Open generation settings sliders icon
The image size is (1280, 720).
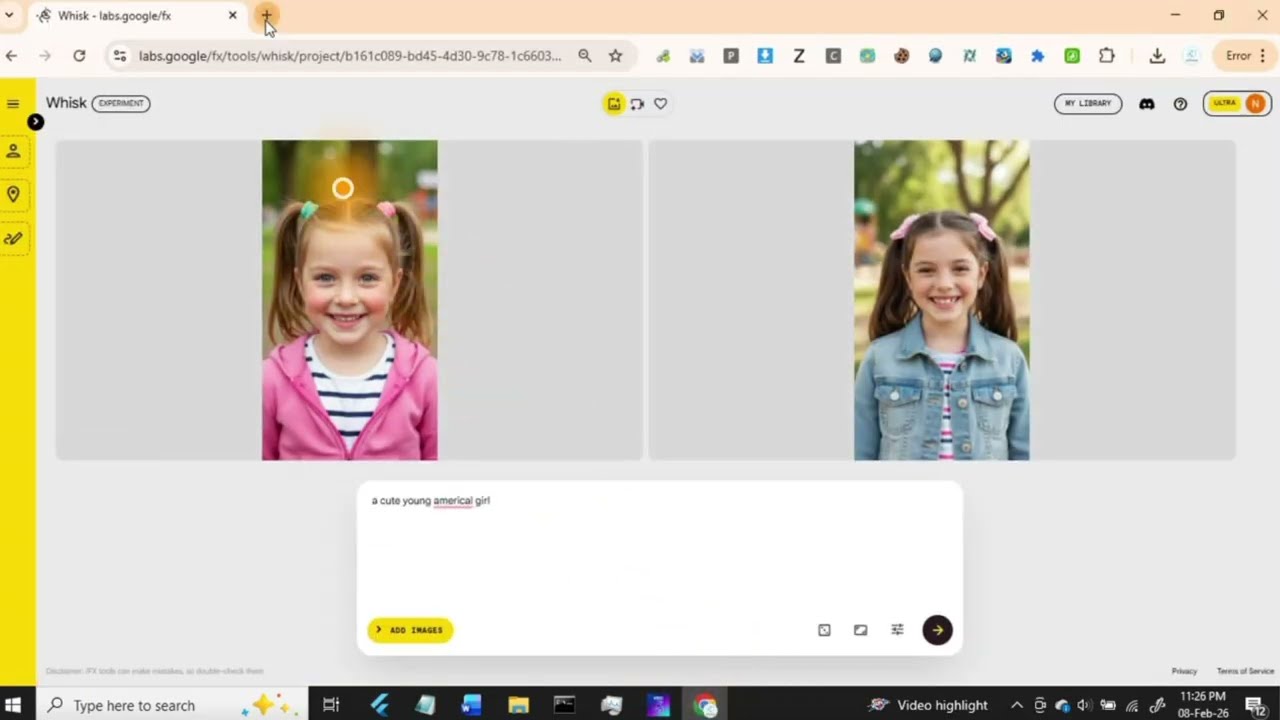[x=897, y=630]
